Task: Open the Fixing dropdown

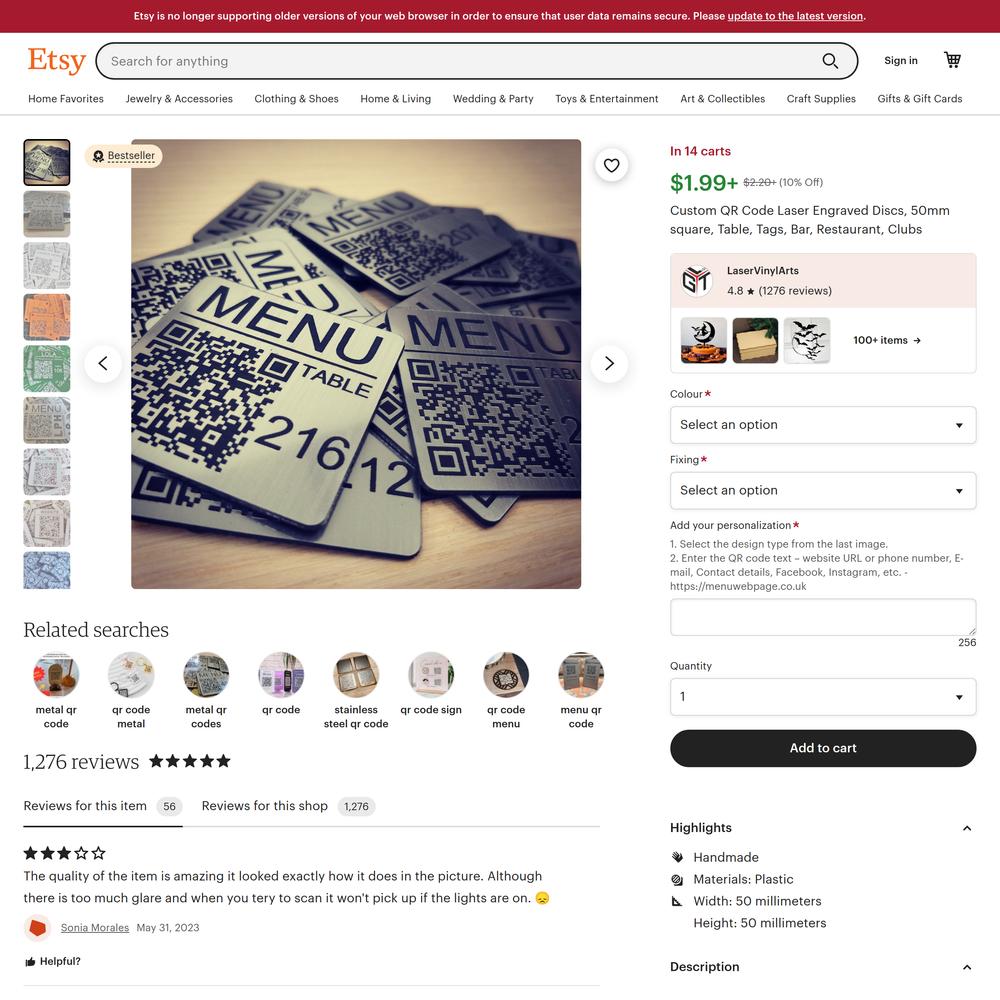Action: (x=823, y=490)
